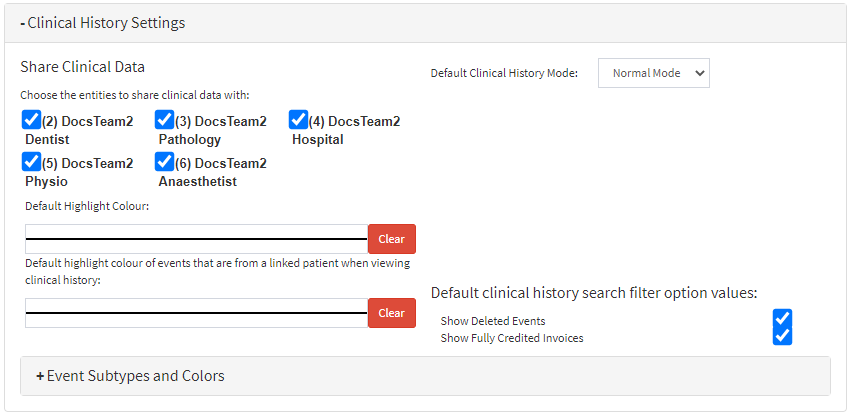Clear the Default Highlight Colour value
This screenshot has height=414, width=852.
click(x=391, y=239)
